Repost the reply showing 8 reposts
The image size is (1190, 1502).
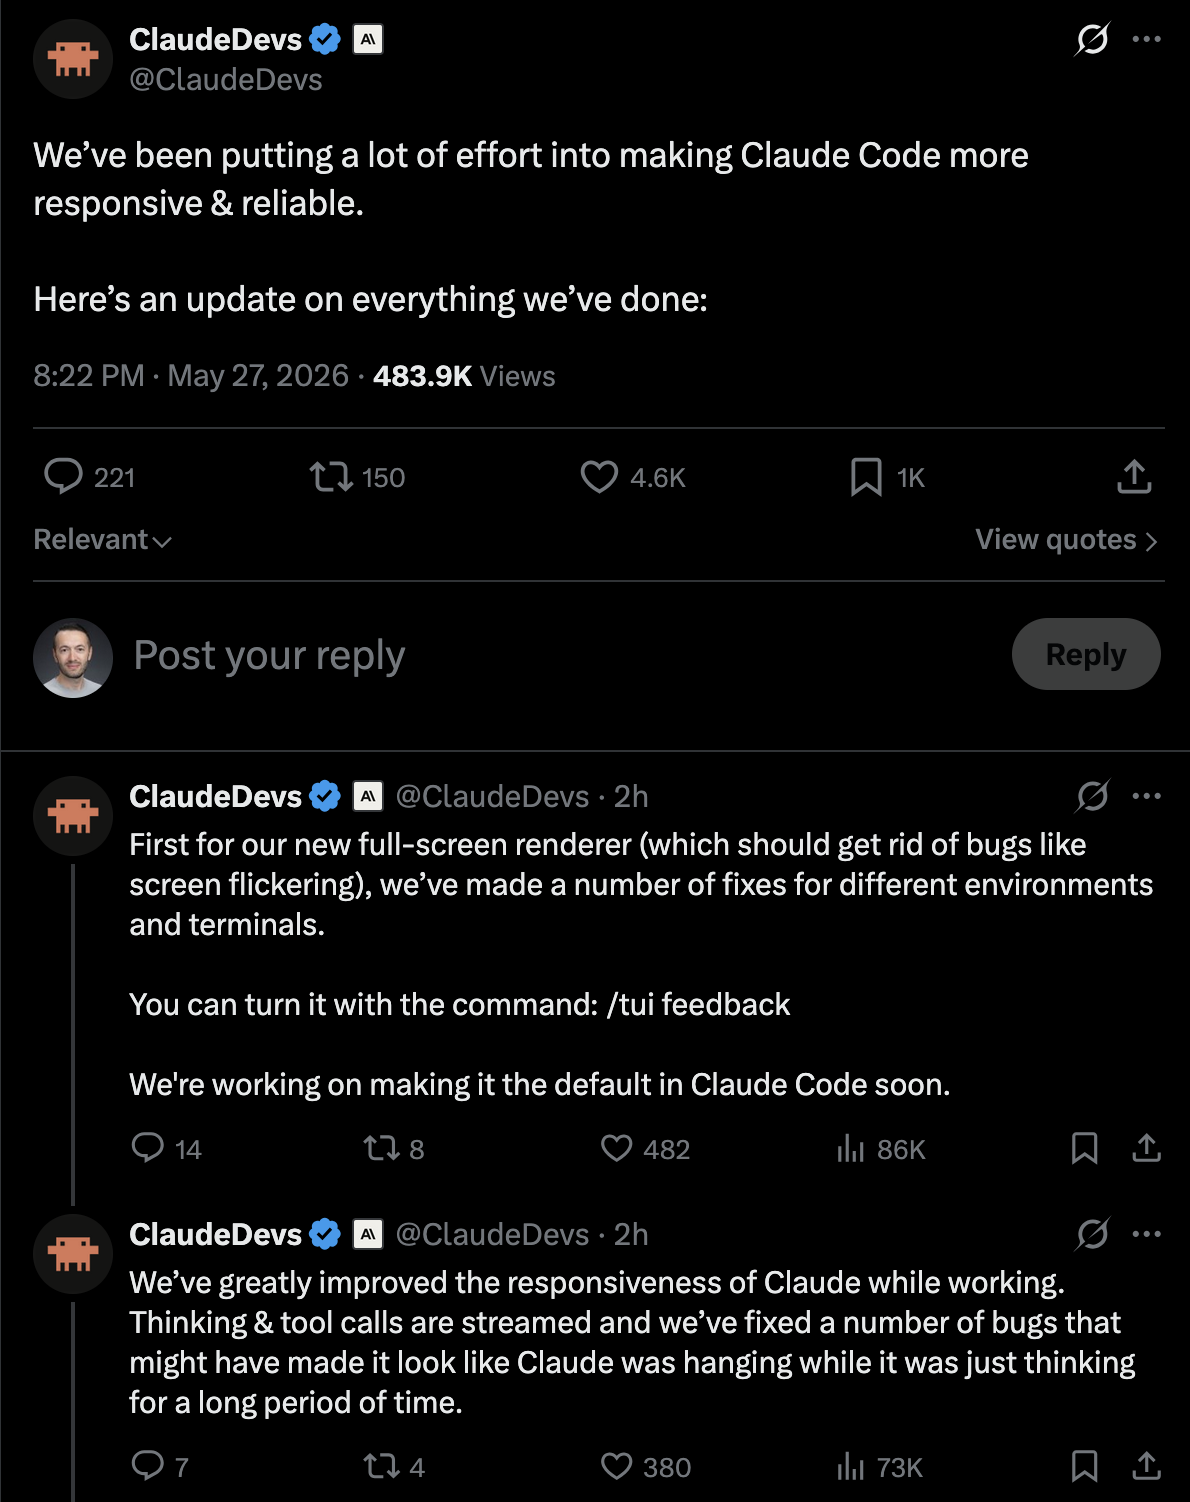(394, 1149)
